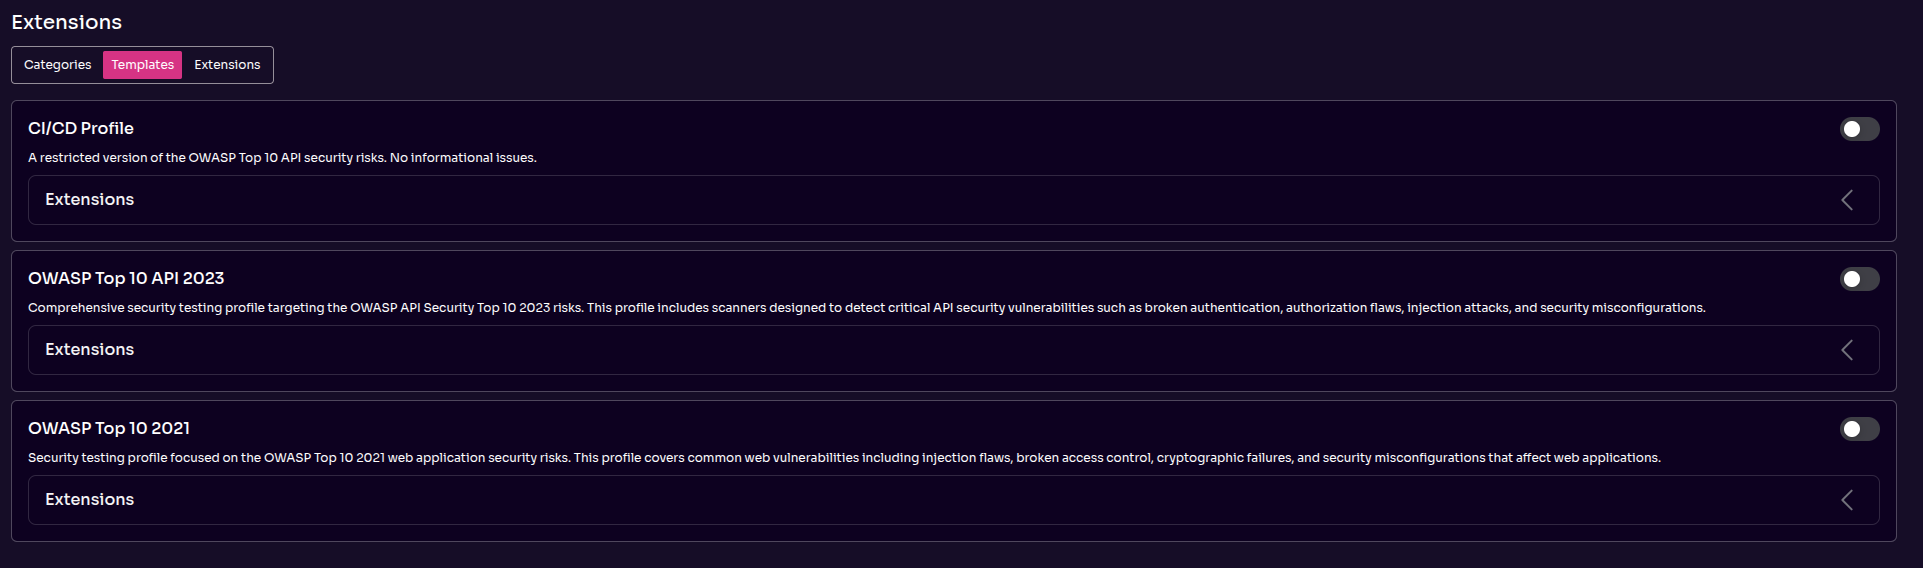Turn on OWASP Top 10 API 2023 toggle

pyautogui.click(x=1859, y=279)
